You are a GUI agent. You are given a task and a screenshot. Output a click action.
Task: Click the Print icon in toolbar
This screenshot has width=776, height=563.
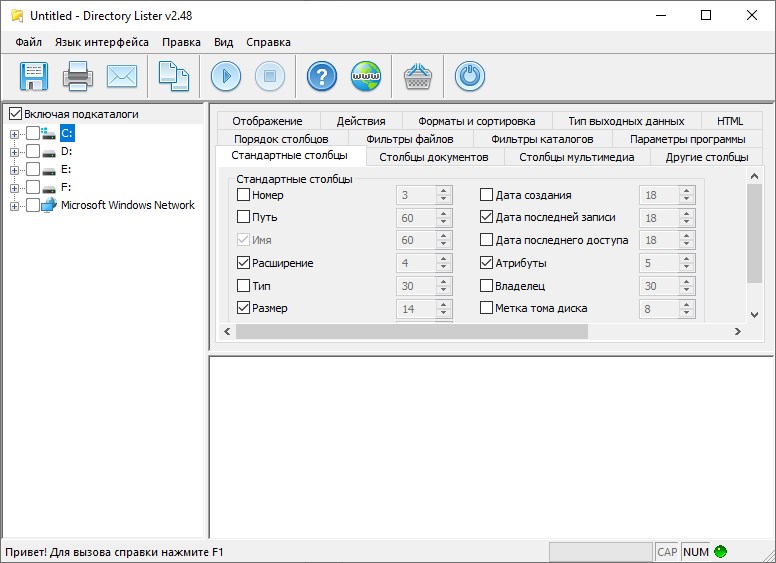click(78, 76)
